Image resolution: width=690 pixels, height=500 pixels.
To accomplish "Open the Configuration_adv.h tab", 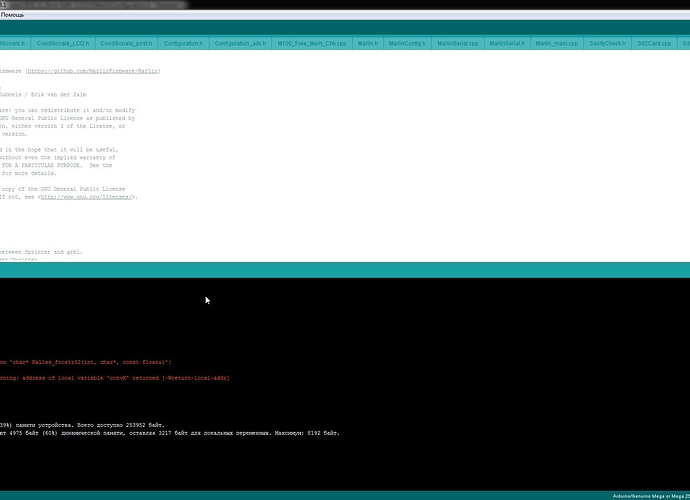I will click(240, 44).
